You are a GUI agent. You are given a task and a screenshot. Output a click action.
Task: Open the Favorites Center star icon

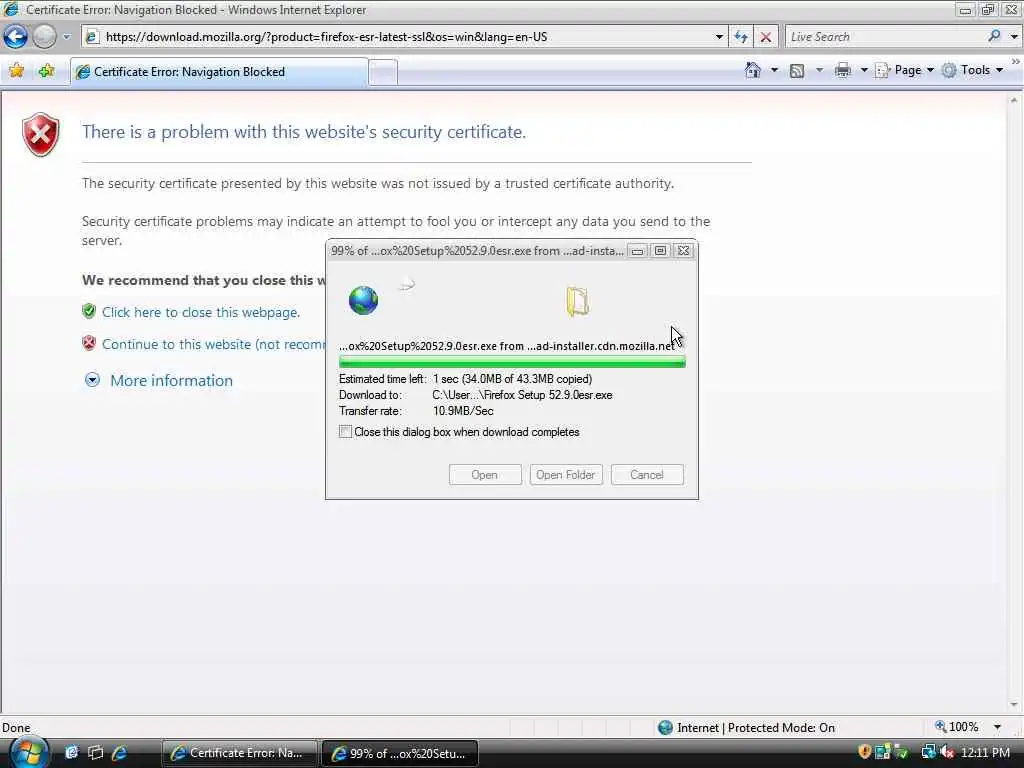16,71
